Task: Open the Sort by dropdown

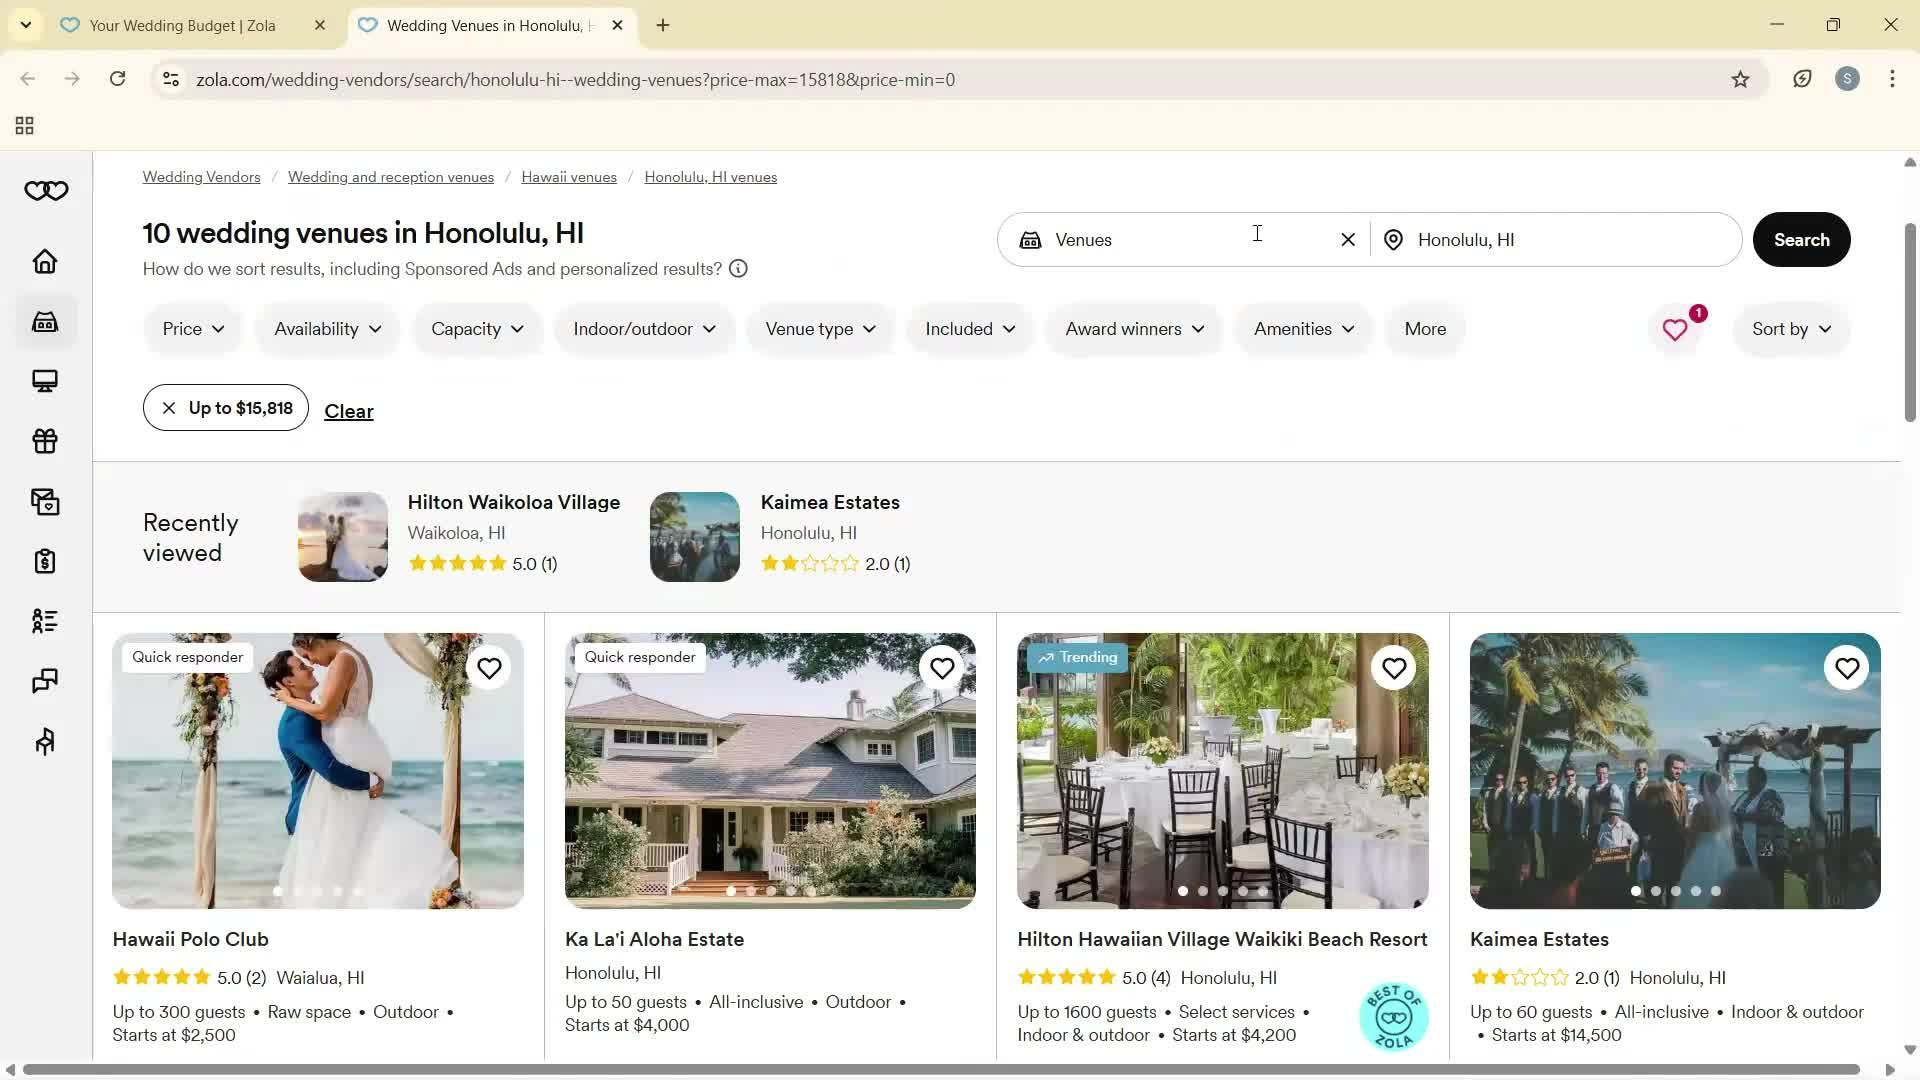Action: [x=1791, y=329]
